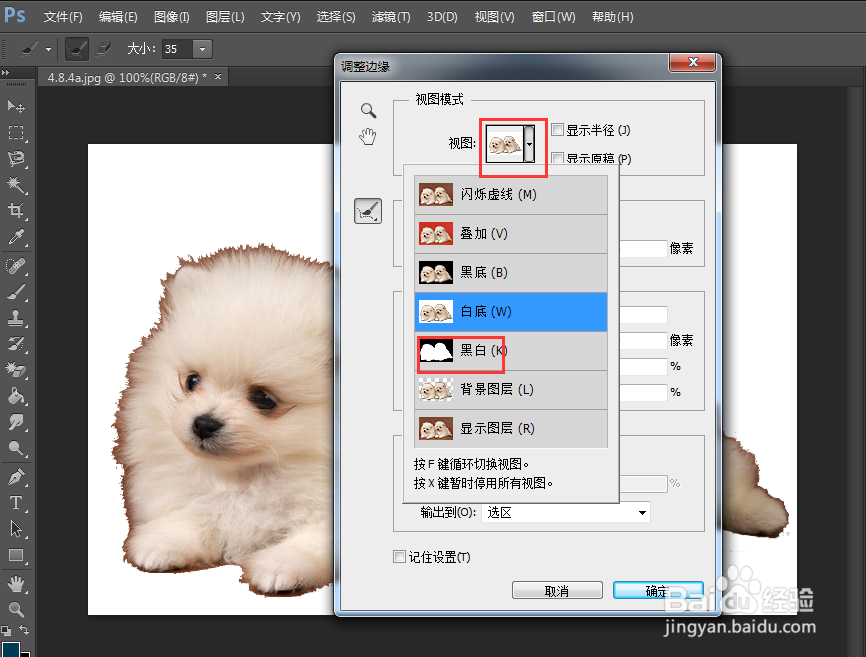
Task: Choose 黑白 (K) view mode
Action: (511, 351)
